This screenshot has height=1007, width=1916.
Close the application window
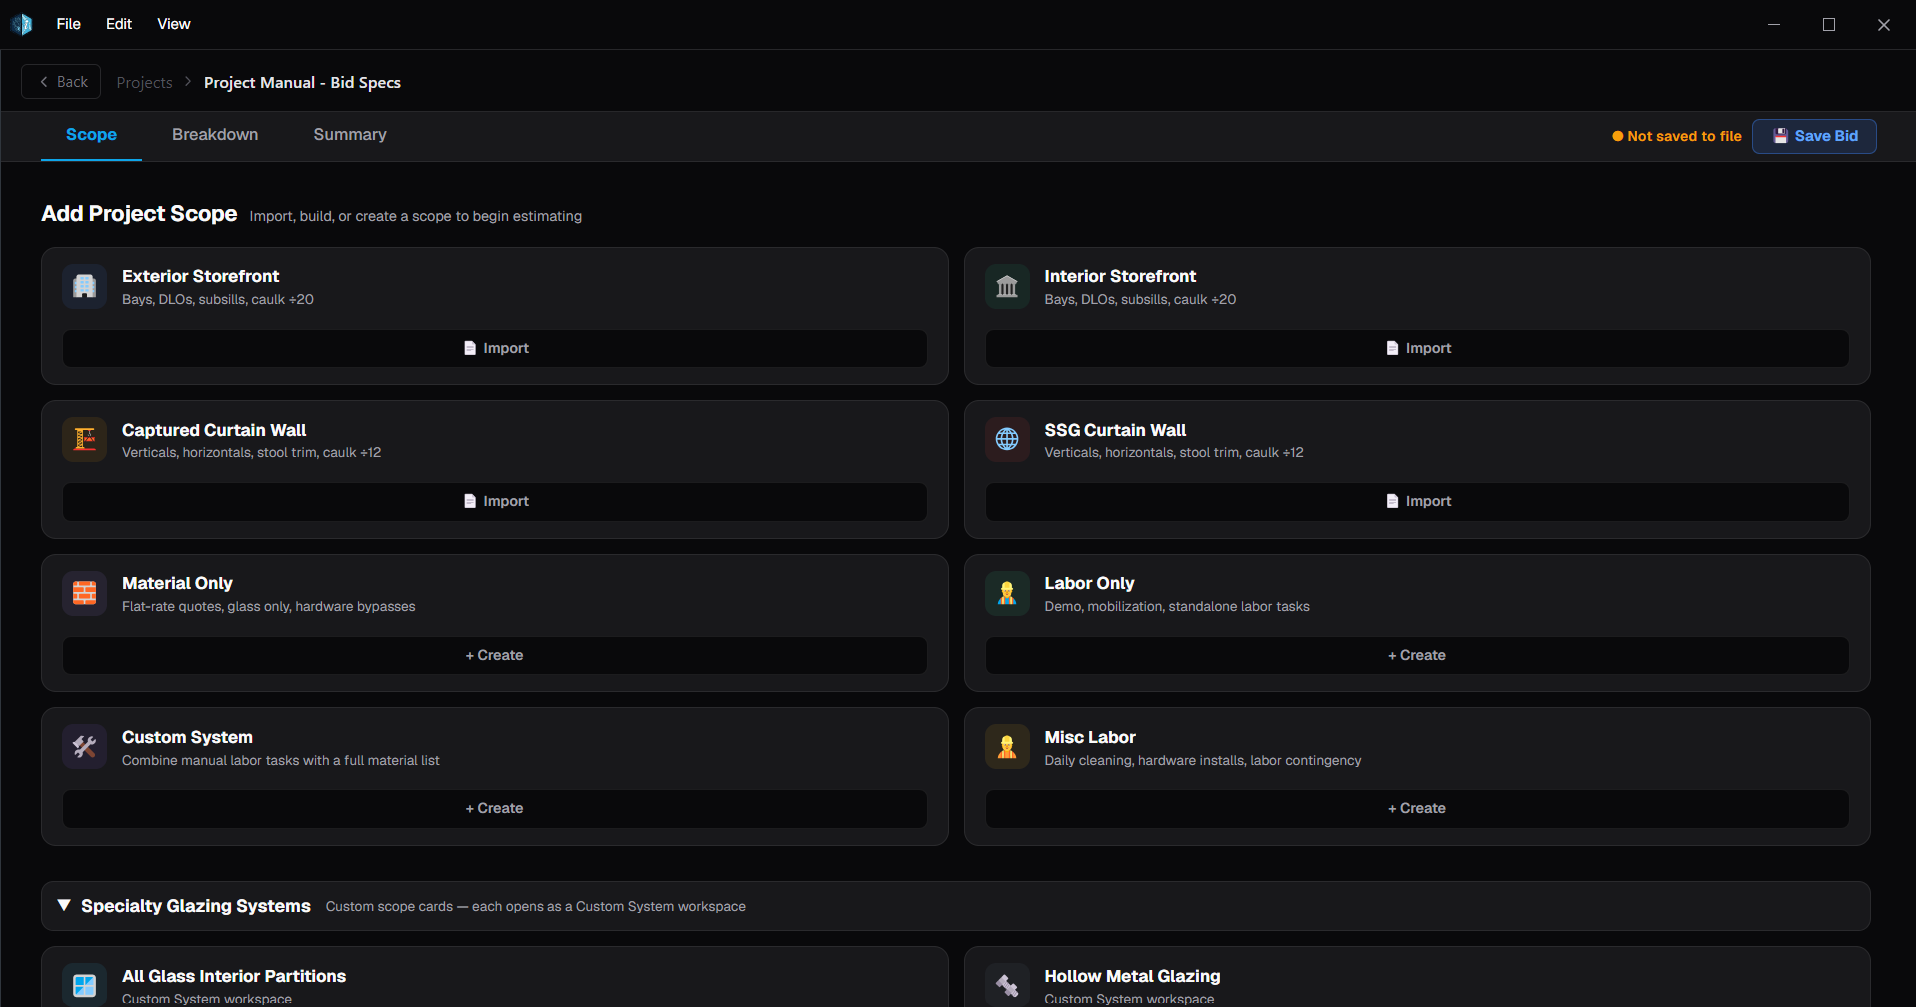(x=1884, y=24)
